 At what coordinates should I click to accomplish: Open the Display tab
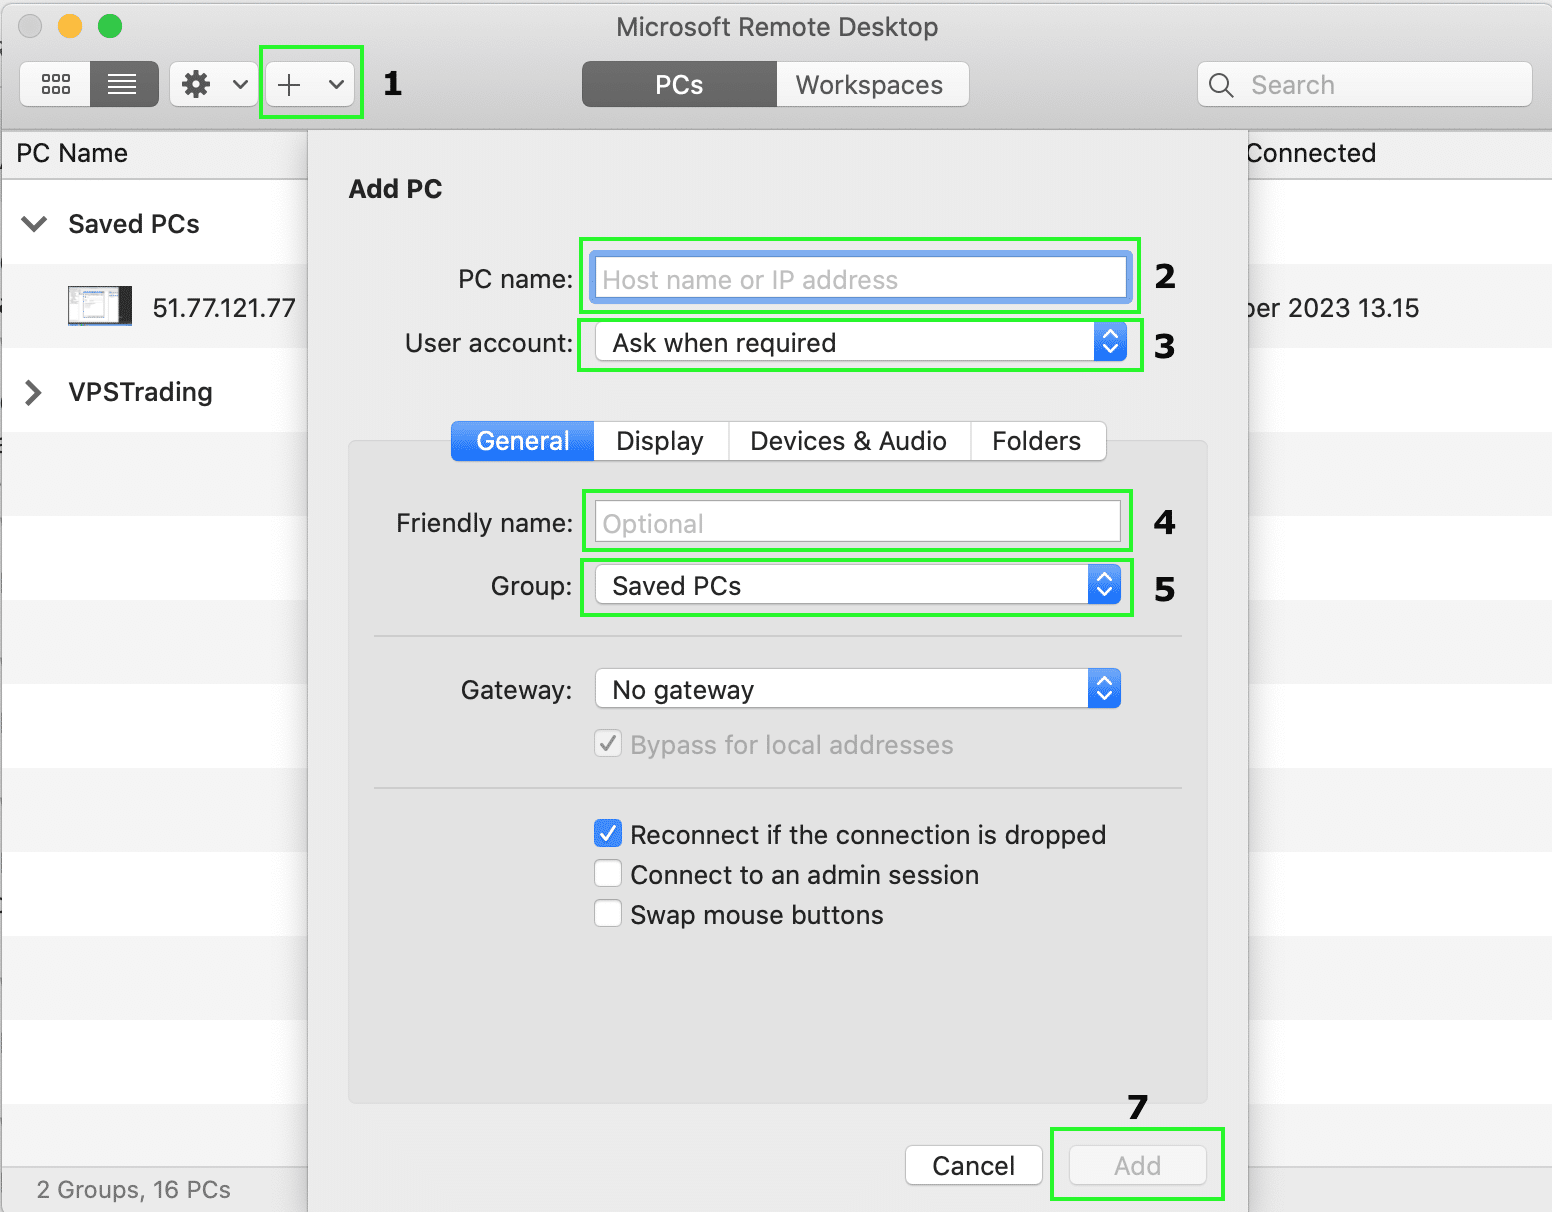click(660, 441)
